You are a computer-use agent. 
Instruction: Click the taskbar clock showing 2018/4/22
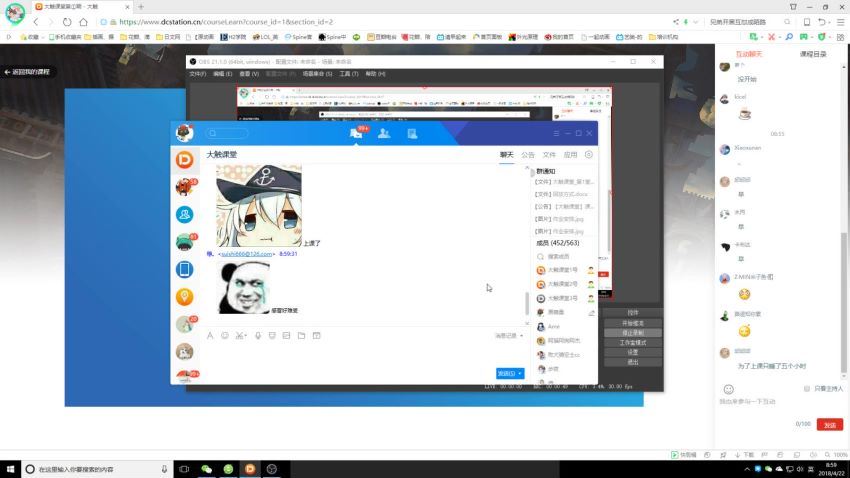click(x=831, y=469)
